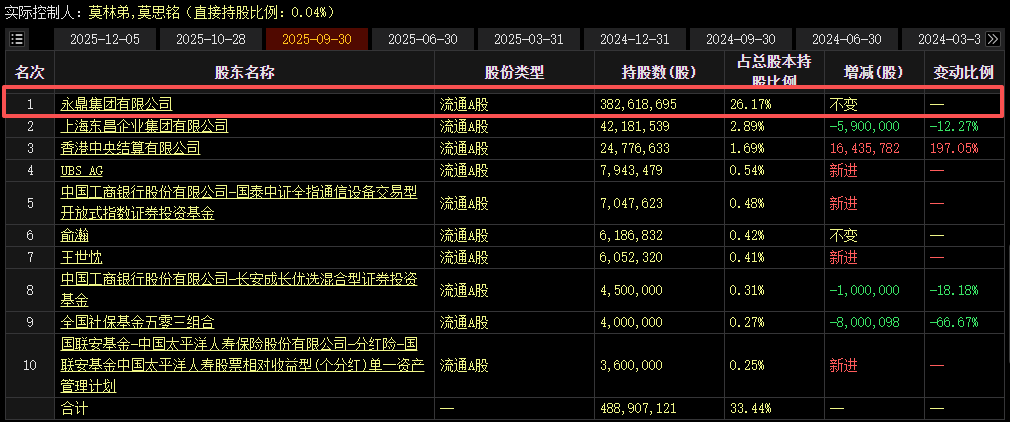Open the 2024-12-31 date tab
Viewport: 1010px width, 422px height.
point(634,39)
